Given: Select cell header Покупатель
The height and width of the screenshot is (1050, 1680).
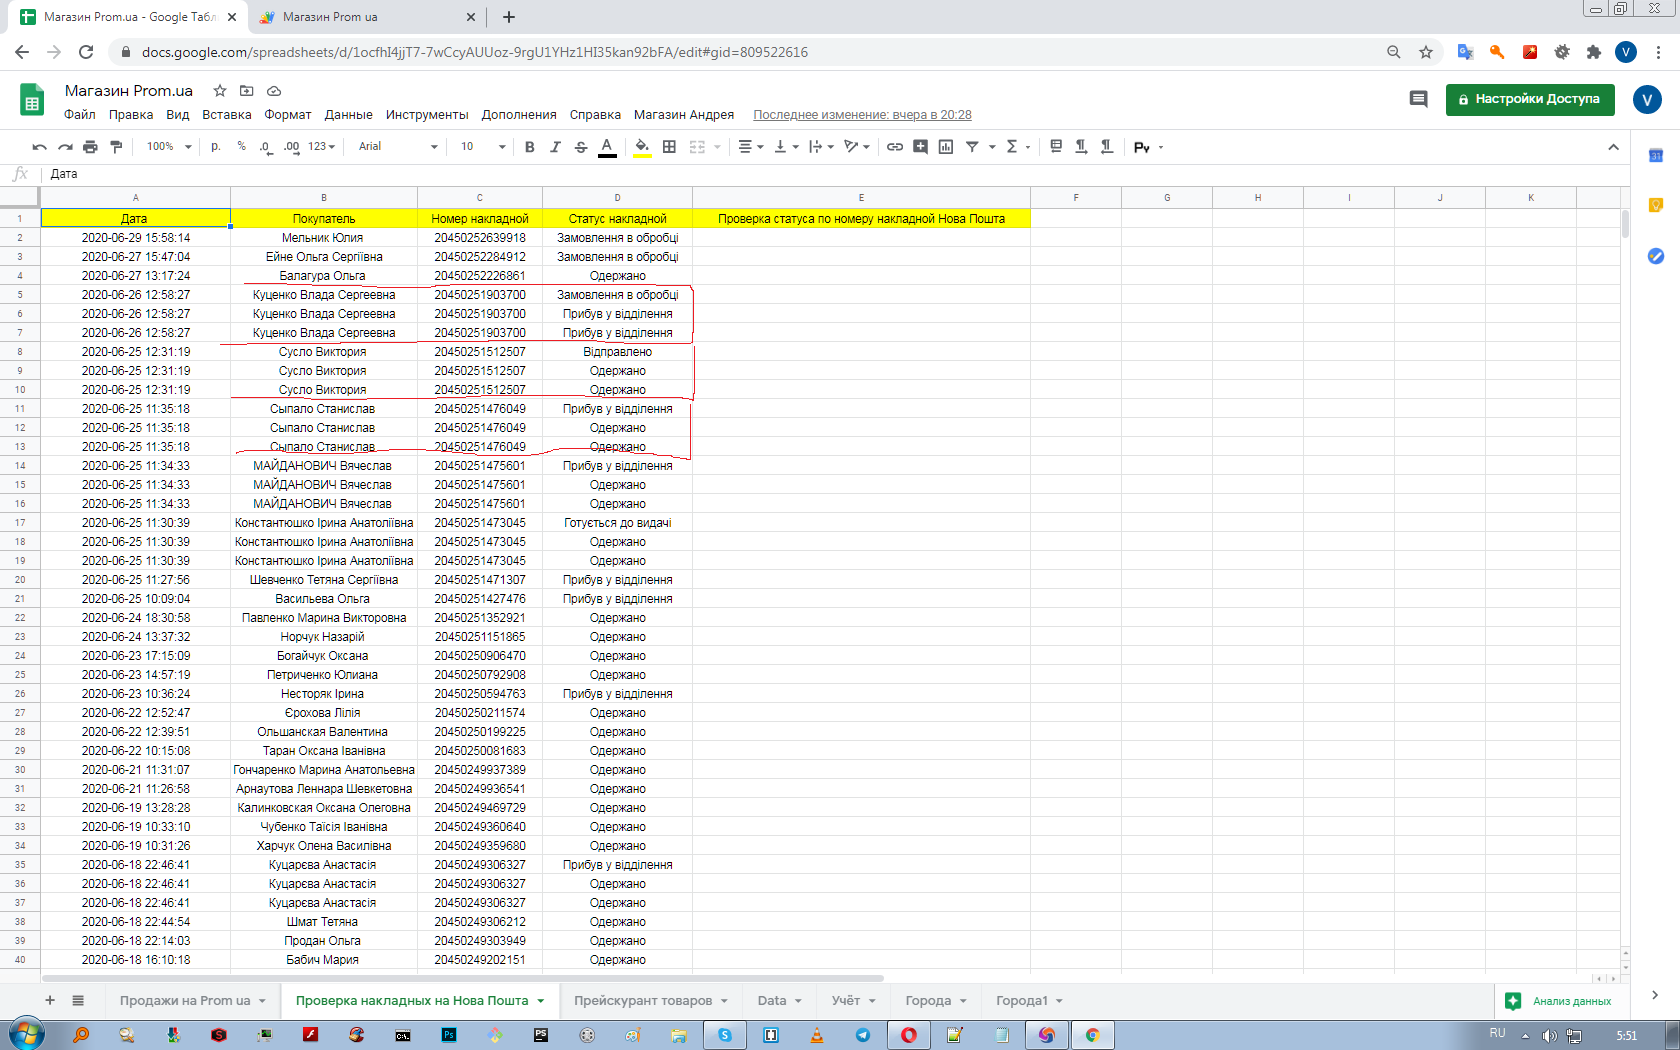Looking at the screenshot, I should tap(324, 218).
